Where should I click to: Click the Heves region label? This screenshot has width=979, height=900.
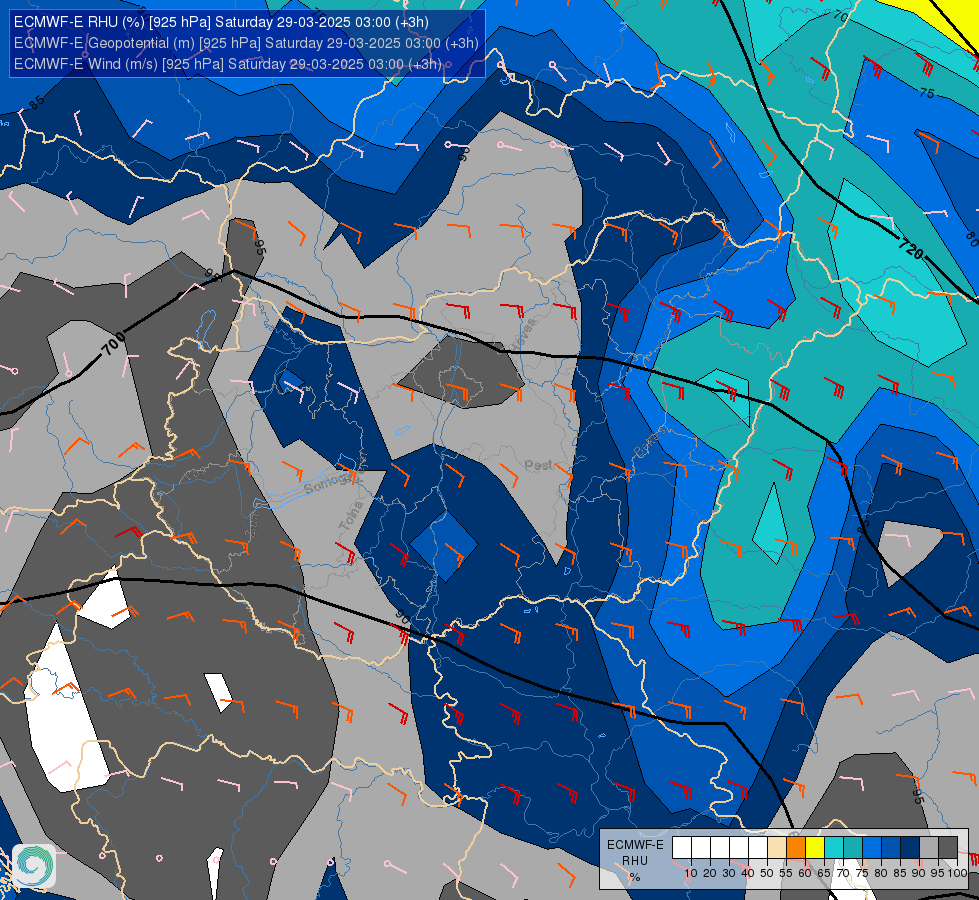pos(524,334)
